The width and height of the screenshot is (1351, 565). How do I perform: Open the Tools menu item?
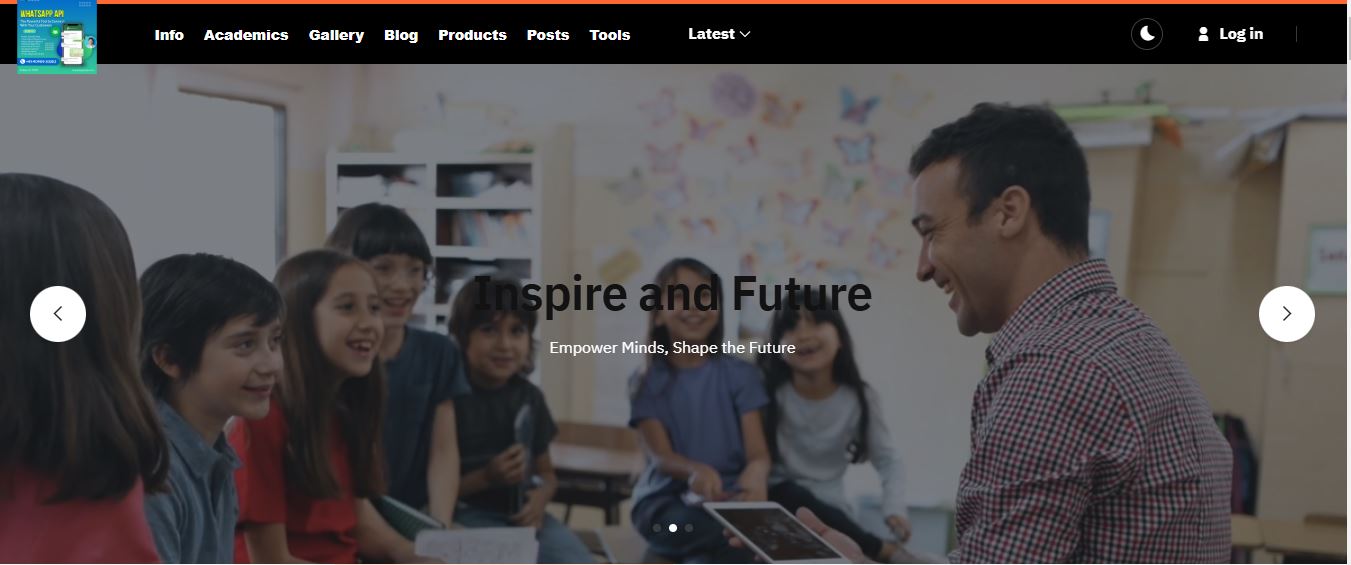click(x=610, y=35)
